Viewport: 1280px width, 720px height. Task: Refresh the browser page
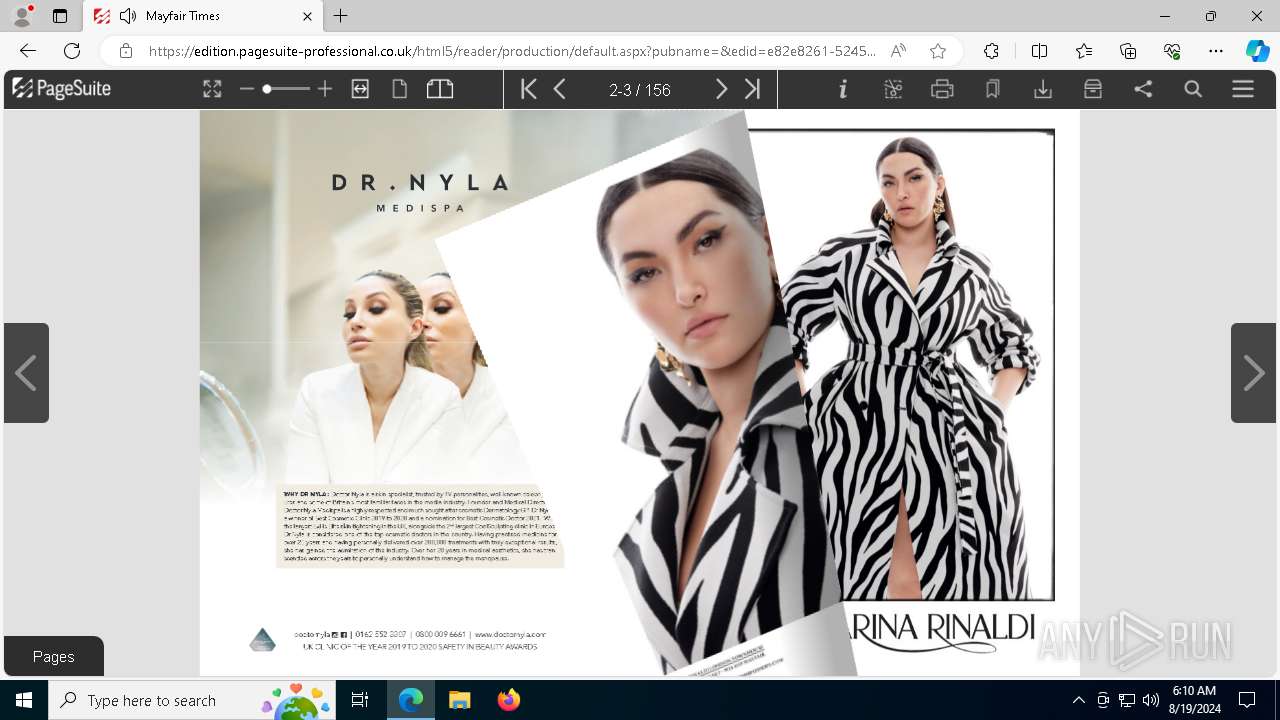click(72, 51)
